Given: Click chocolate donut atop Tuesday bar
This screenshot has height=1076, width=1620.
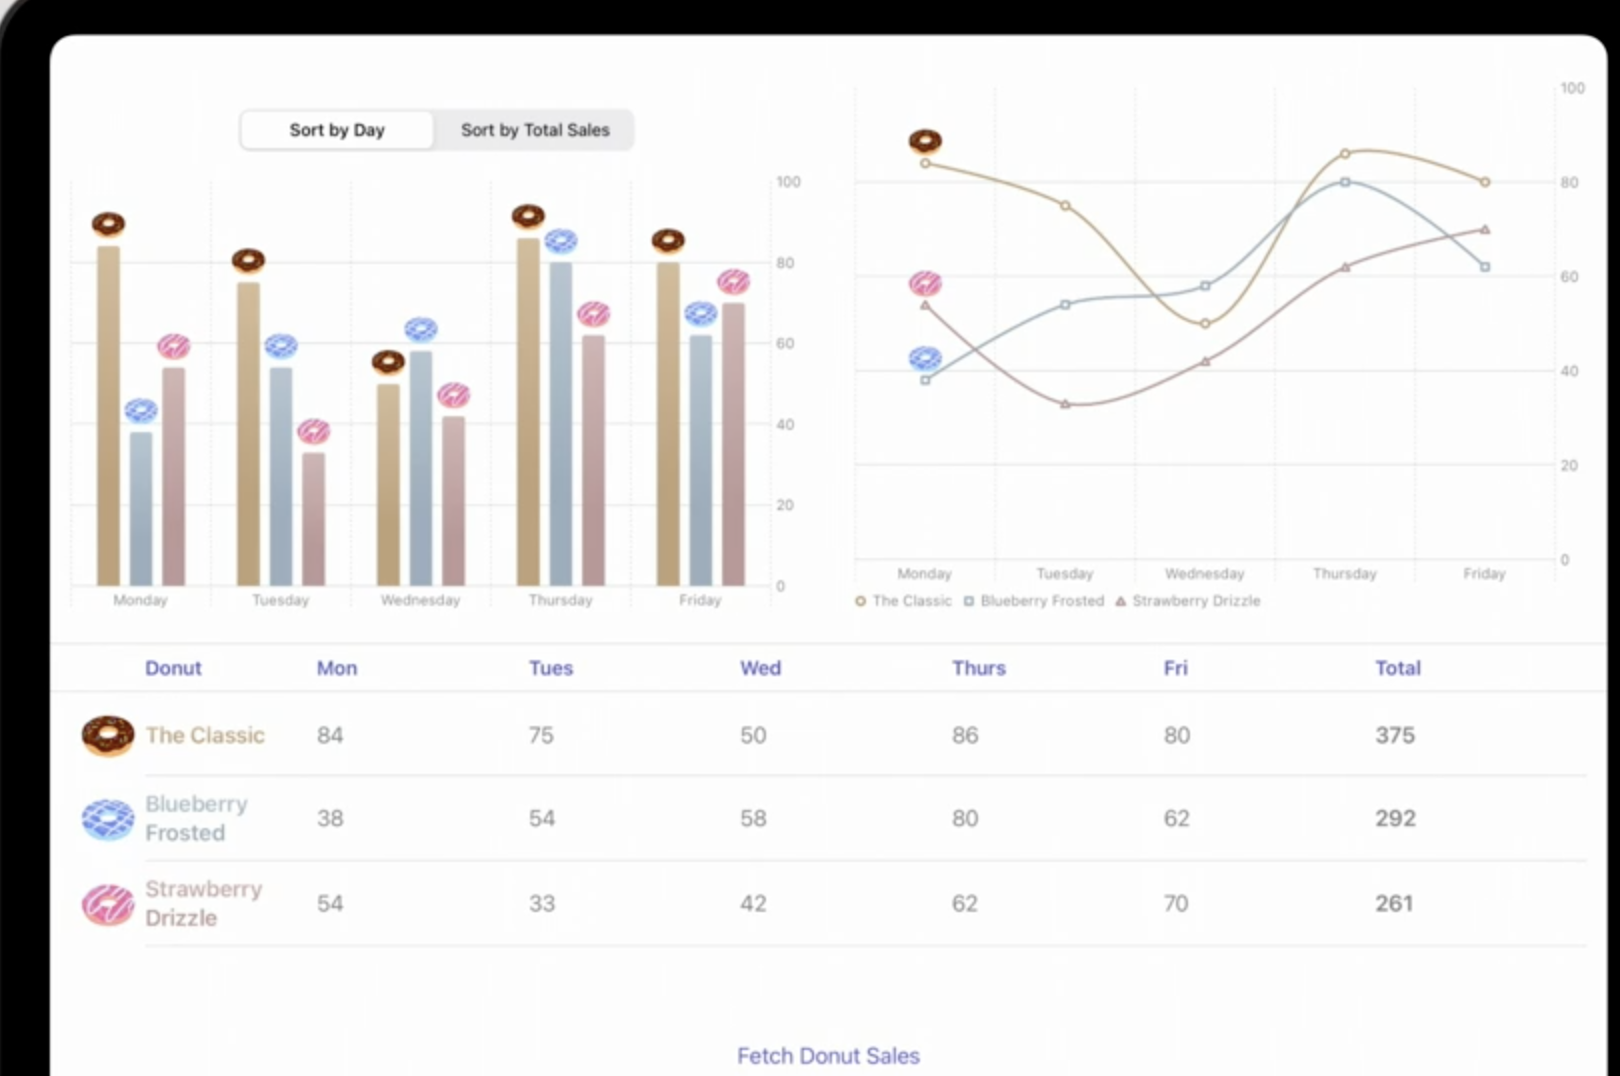Looking at the screenshot, I should [x=249, y=261].
